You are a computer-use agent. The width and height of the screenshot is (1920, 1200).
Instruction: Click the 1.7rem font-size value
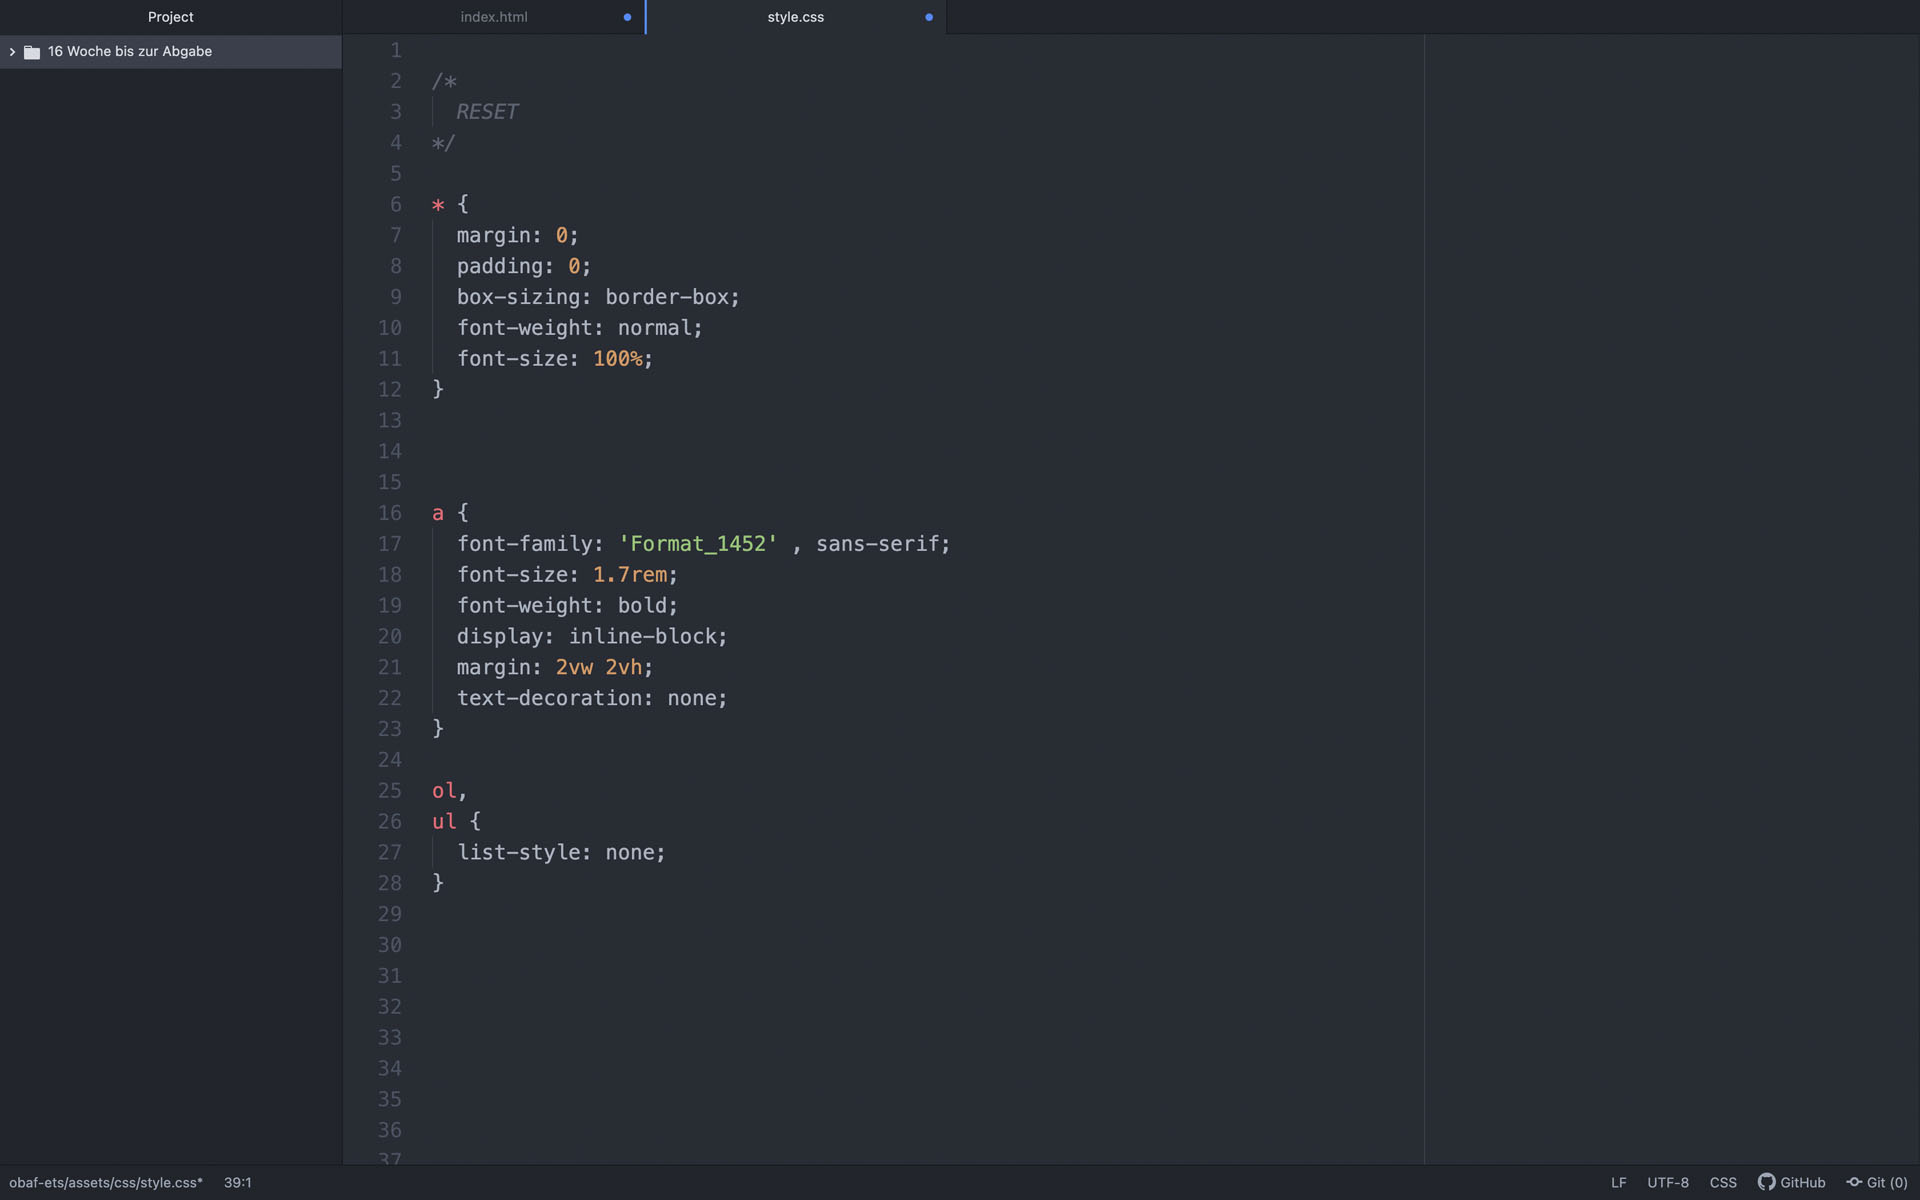[630, 575]
